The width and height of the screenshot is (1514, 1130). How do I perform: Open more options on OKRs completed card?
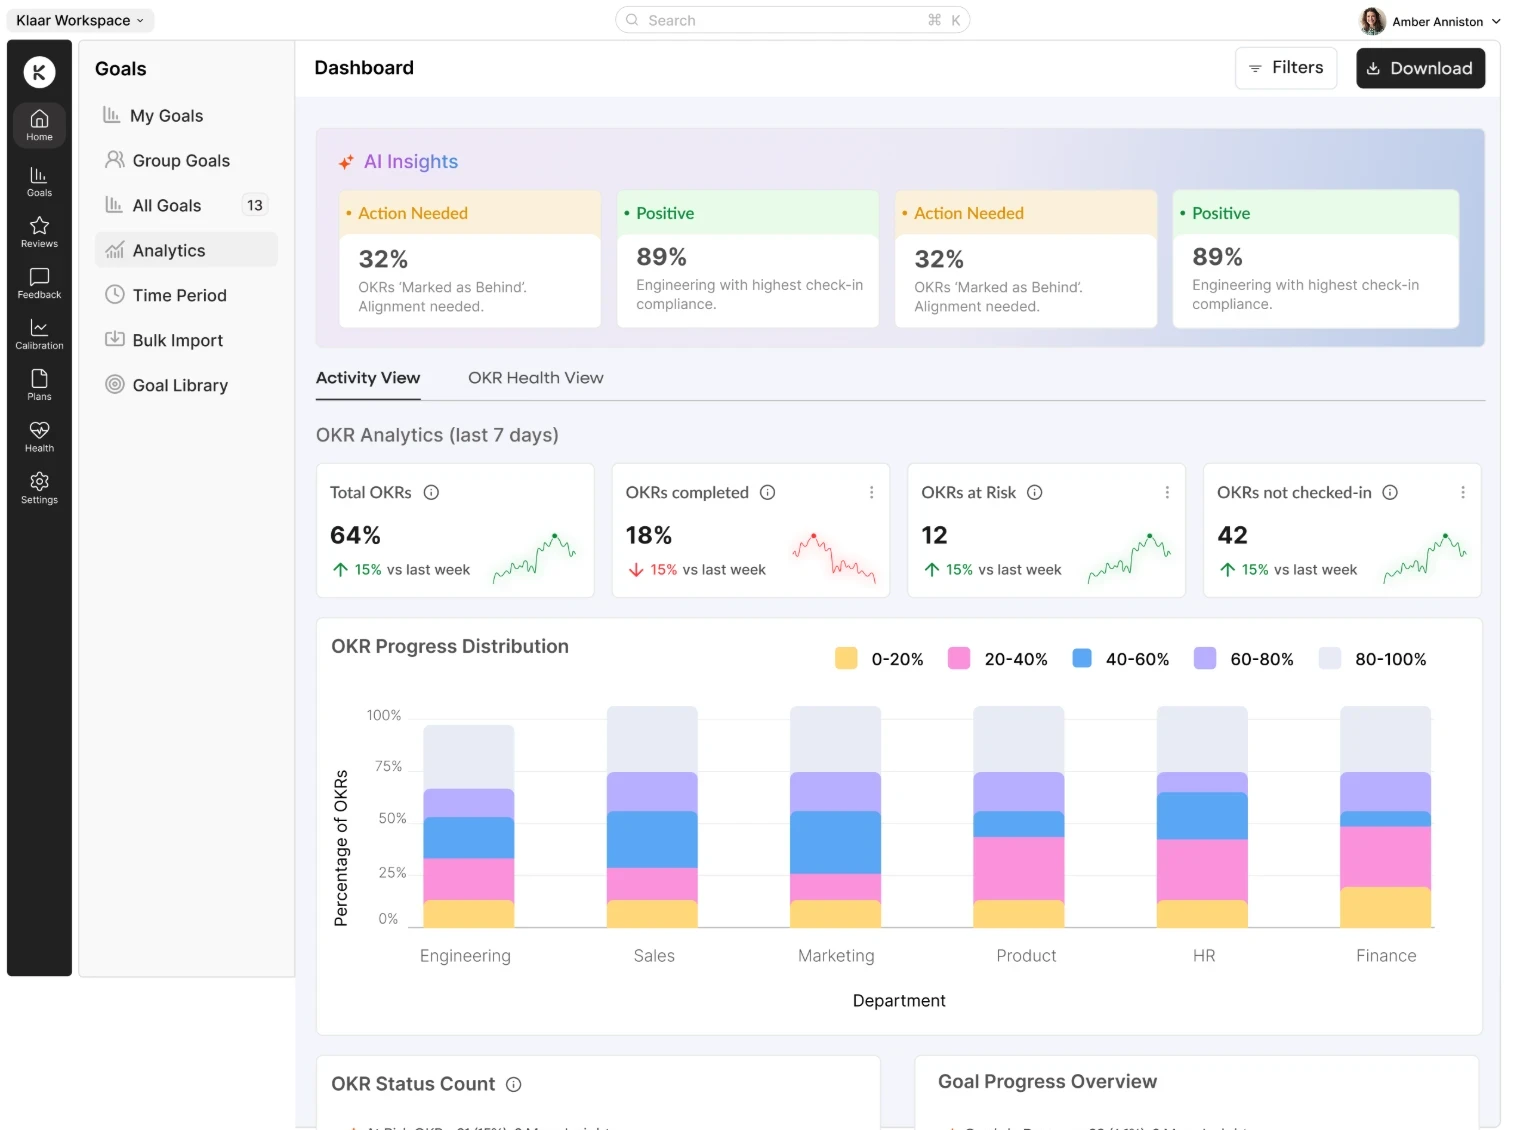[871, 492]
